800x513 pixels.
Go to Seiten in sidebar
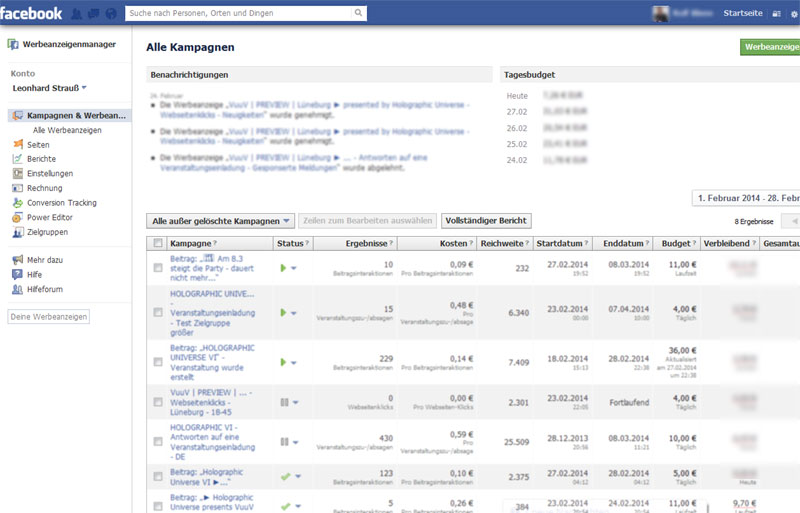38,145
